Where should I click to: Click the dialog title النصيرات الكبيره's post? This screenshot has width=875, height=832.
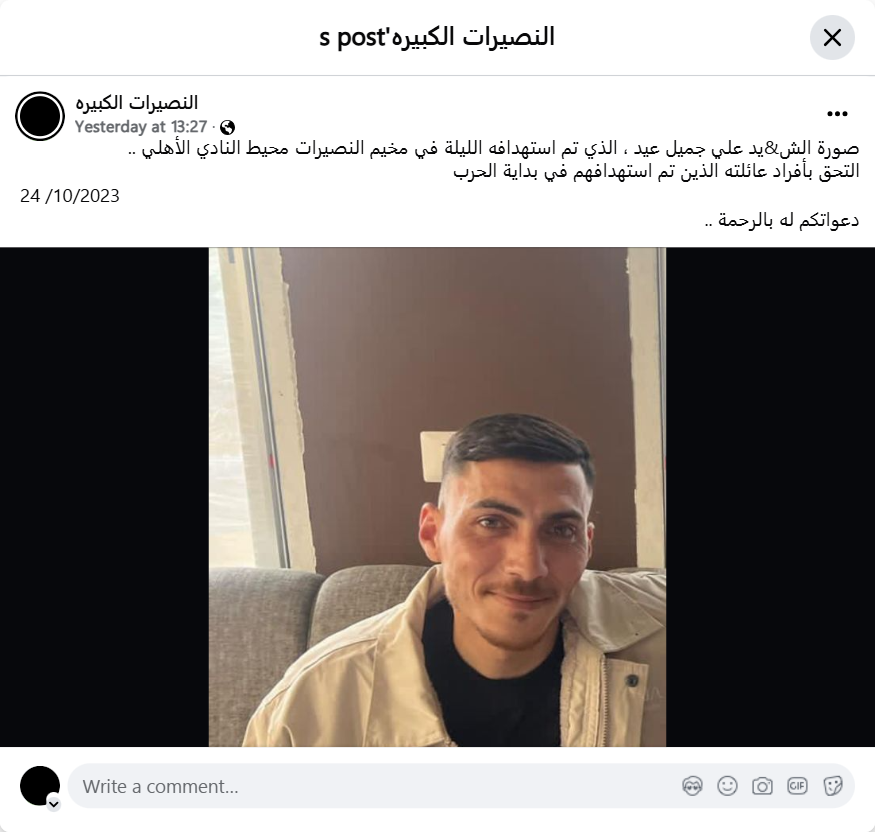437,37
